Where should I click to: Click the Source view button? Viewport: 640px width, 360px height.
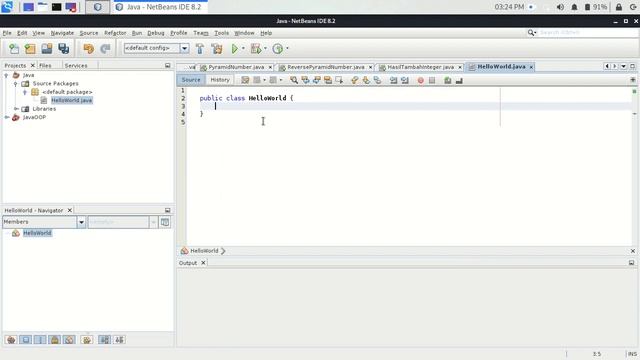[x=191, y=80]
